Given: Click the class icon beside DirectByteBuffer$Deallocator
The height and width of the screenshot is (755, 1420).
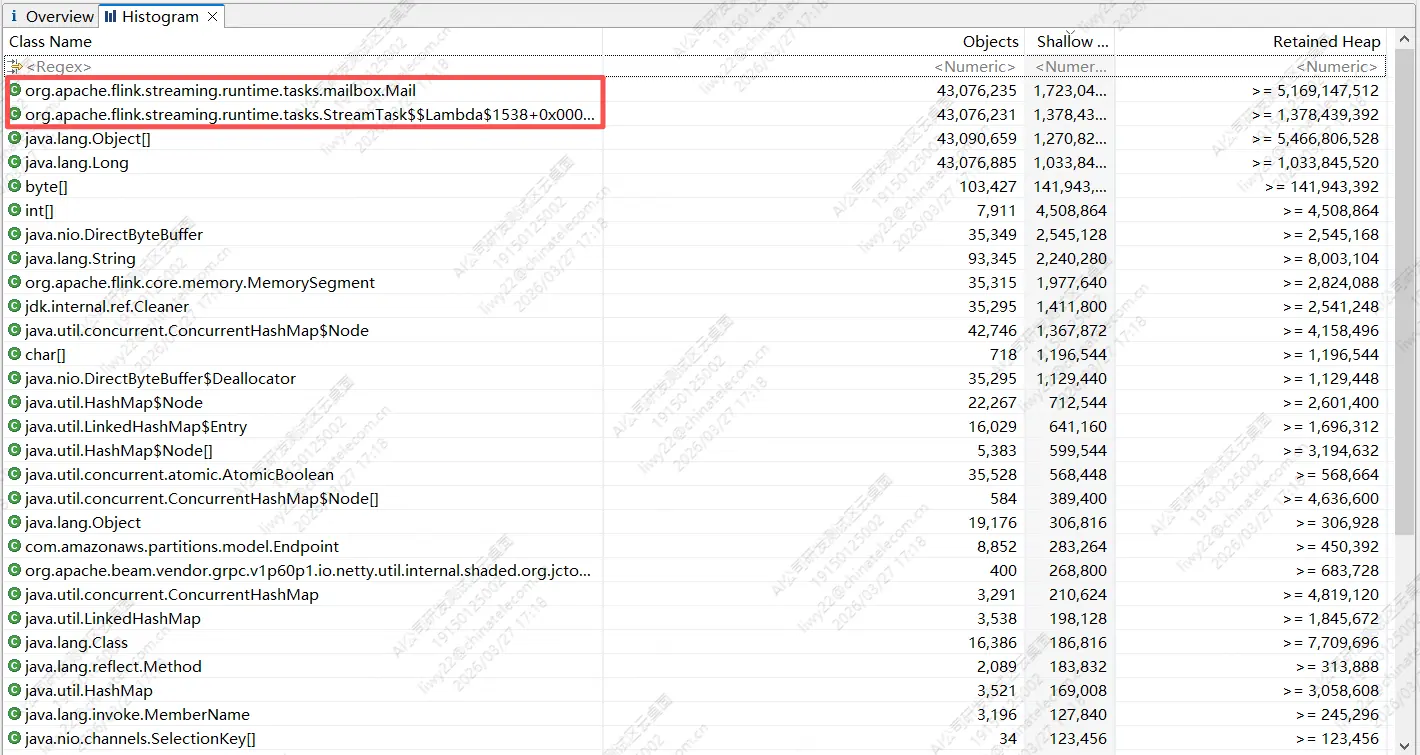Looking at the screenshot, I should click(15, 378).
